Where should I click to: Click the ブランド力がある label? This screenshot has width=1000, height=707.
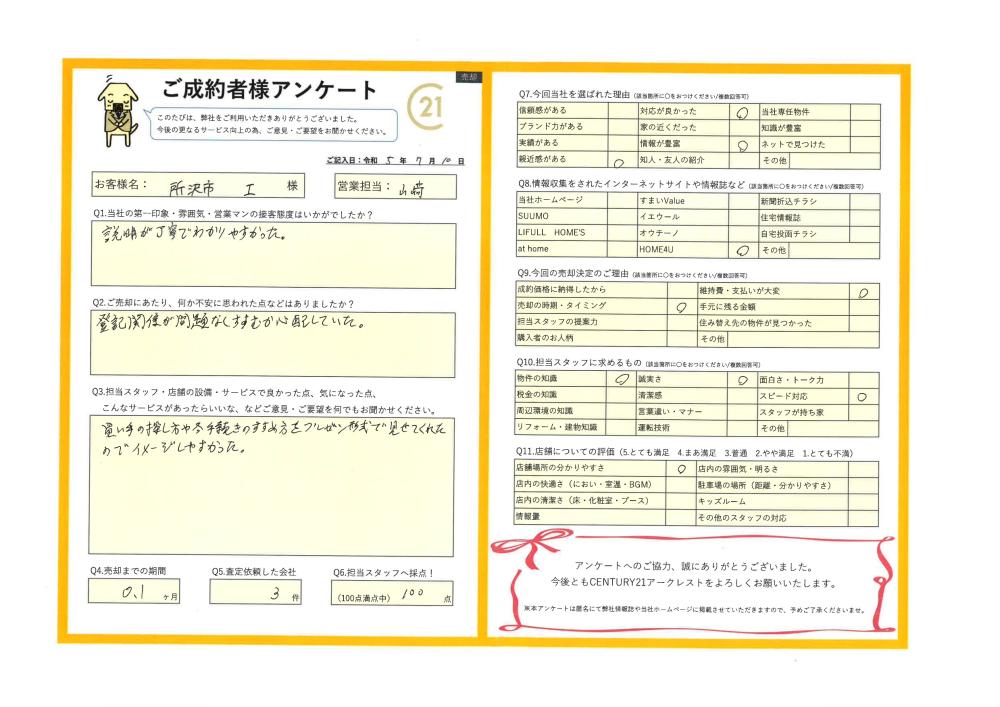click(x=551, y=126)
